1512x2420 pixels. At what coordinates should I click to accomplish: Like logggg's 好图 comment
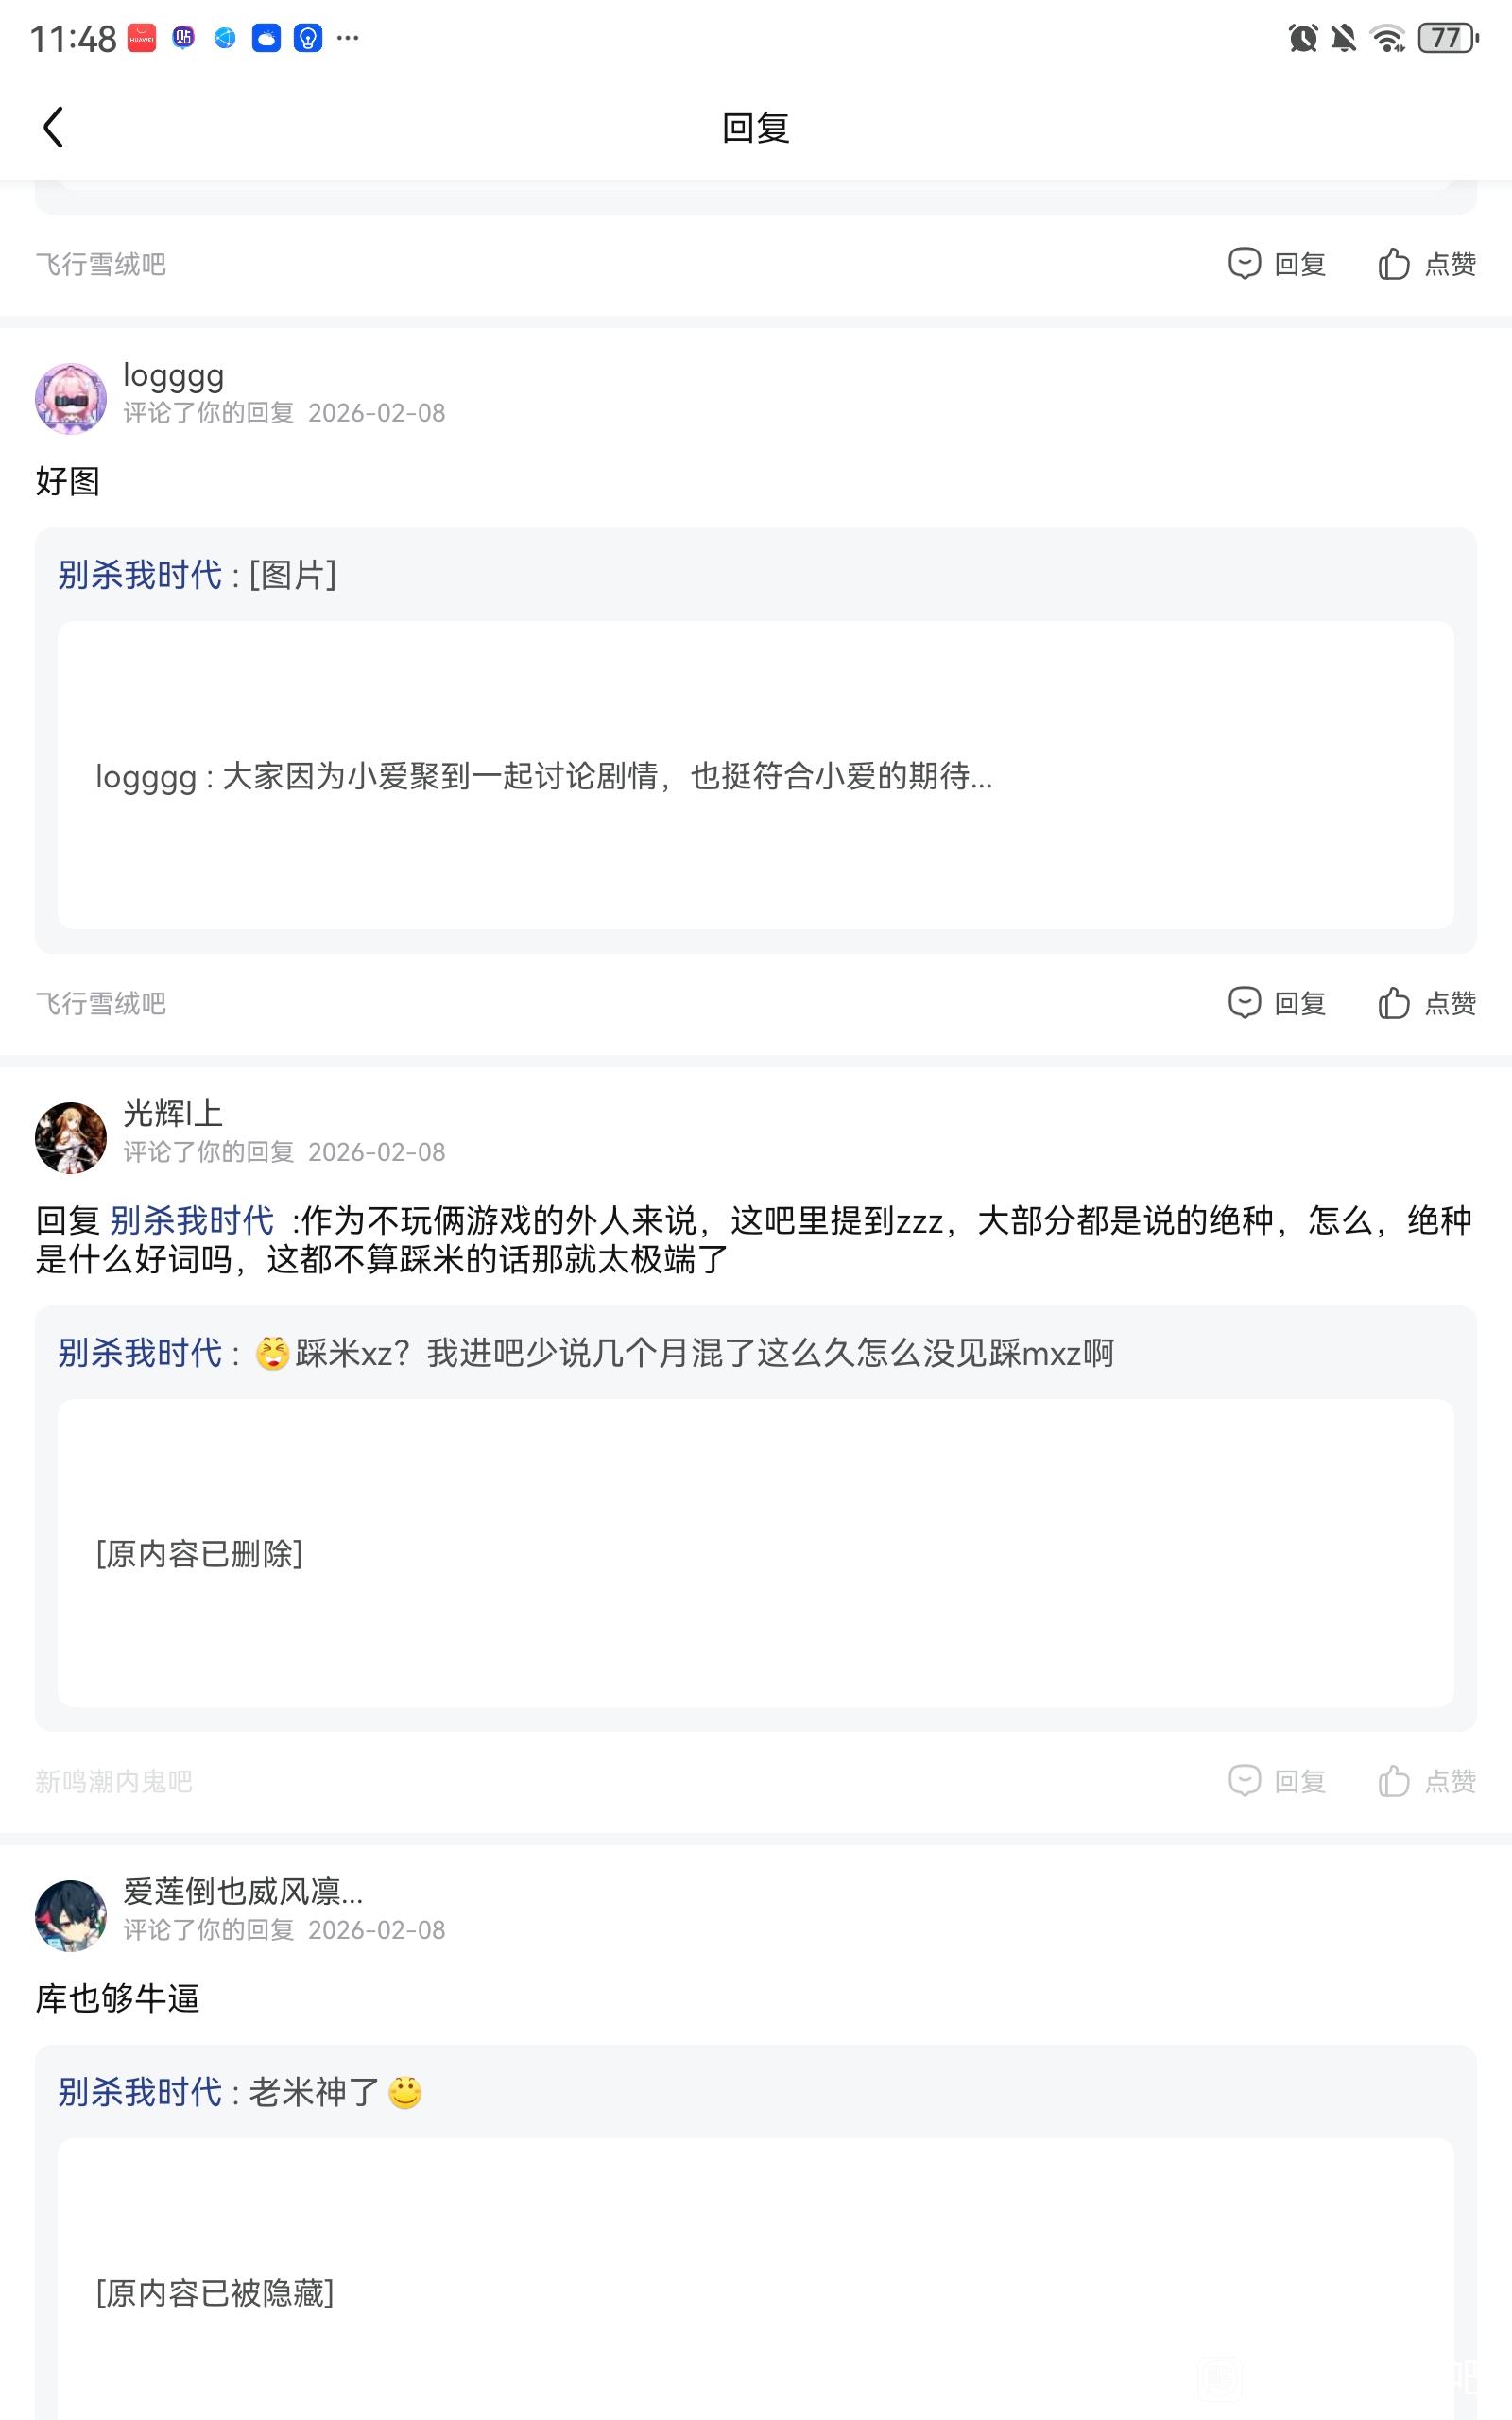(x=1427, y=1003)
